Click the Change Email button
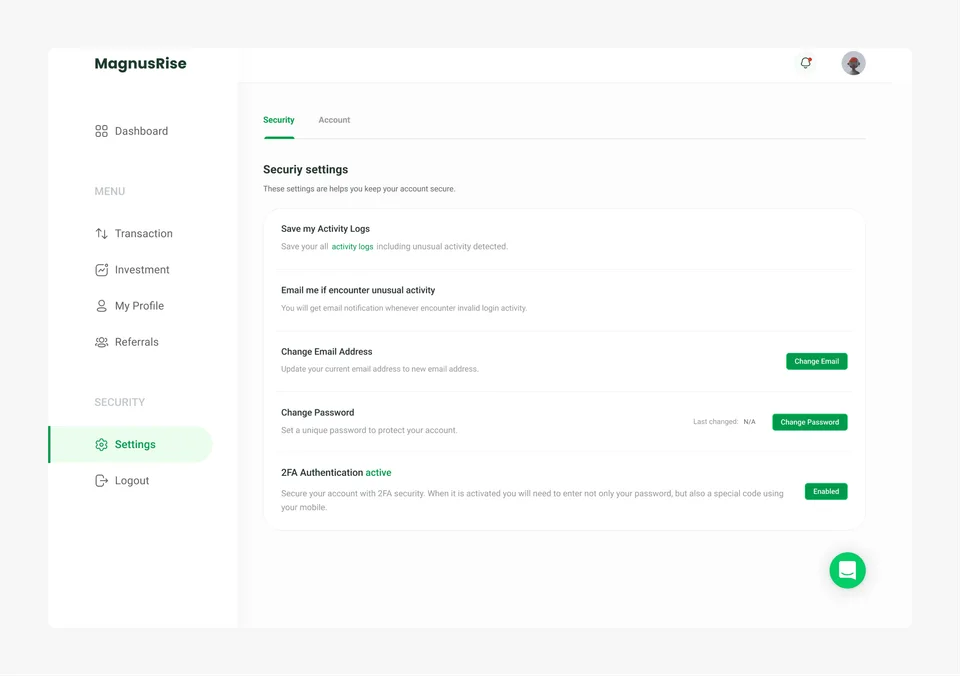 (817, 361)
